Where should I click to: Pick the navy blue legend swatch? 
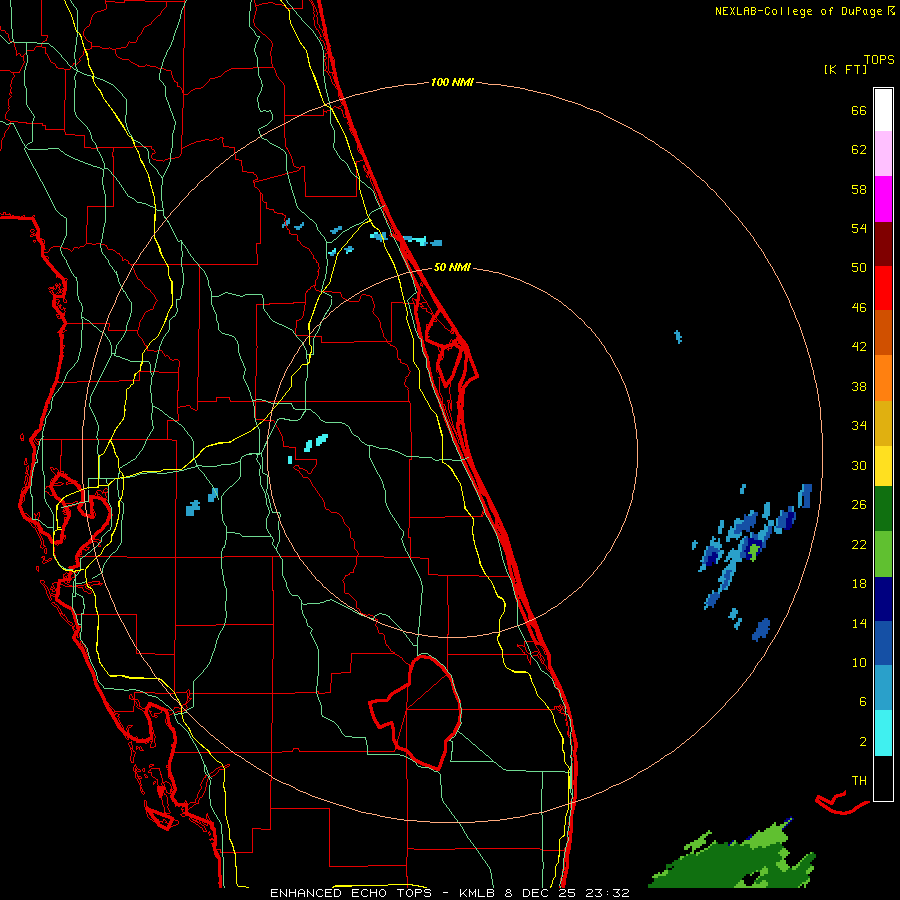click(x=883, y=599)
